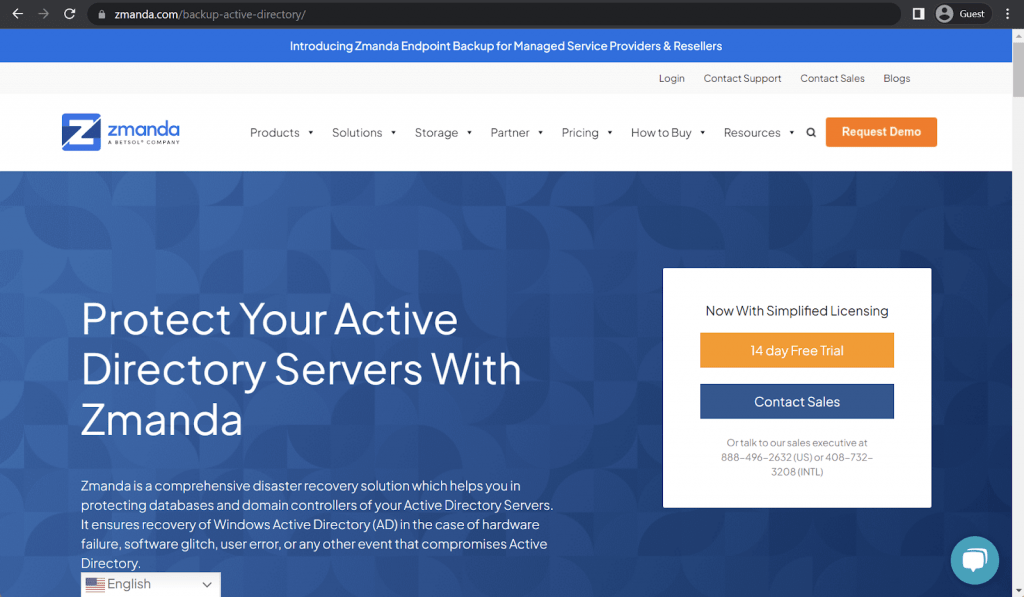Open the chat widget bubble
Screen dimensions: 1024x597
point(974,560)
